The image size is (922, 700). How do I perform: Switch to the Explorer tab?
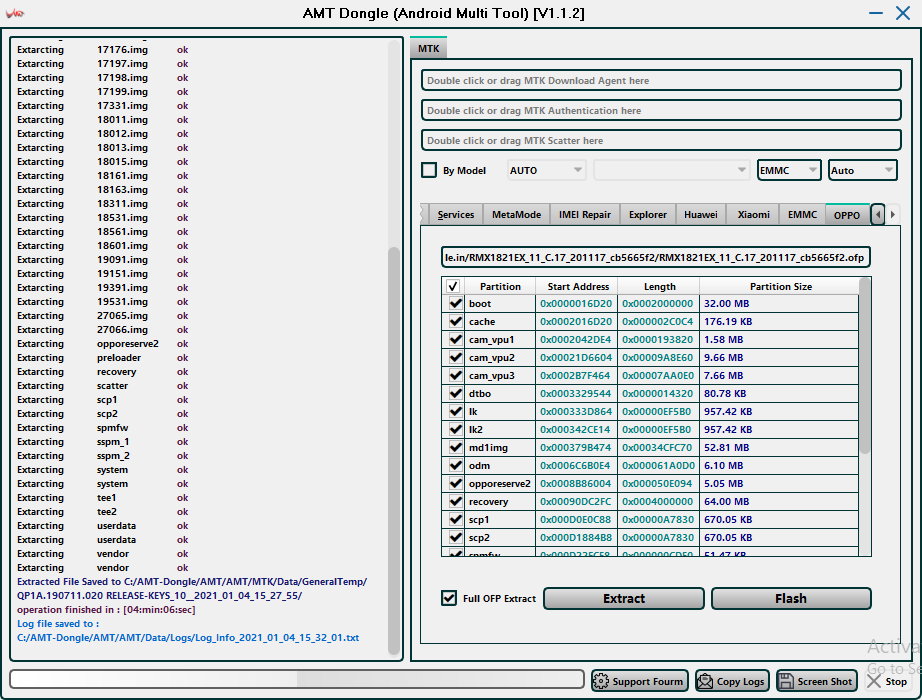pos(647,215)
